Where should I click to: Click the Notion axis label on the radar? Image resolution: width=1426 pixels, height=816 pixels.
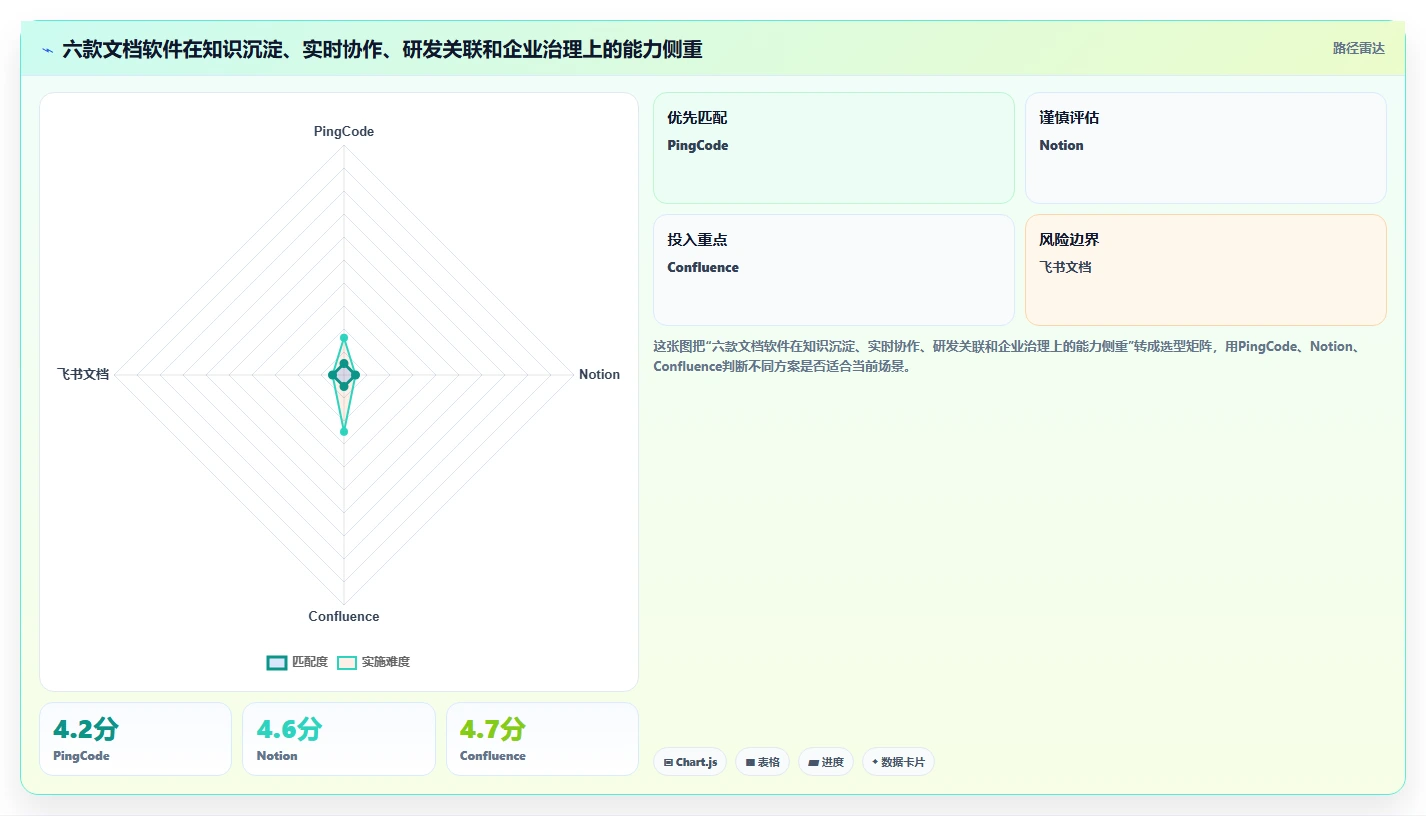(x=599, y=374)
